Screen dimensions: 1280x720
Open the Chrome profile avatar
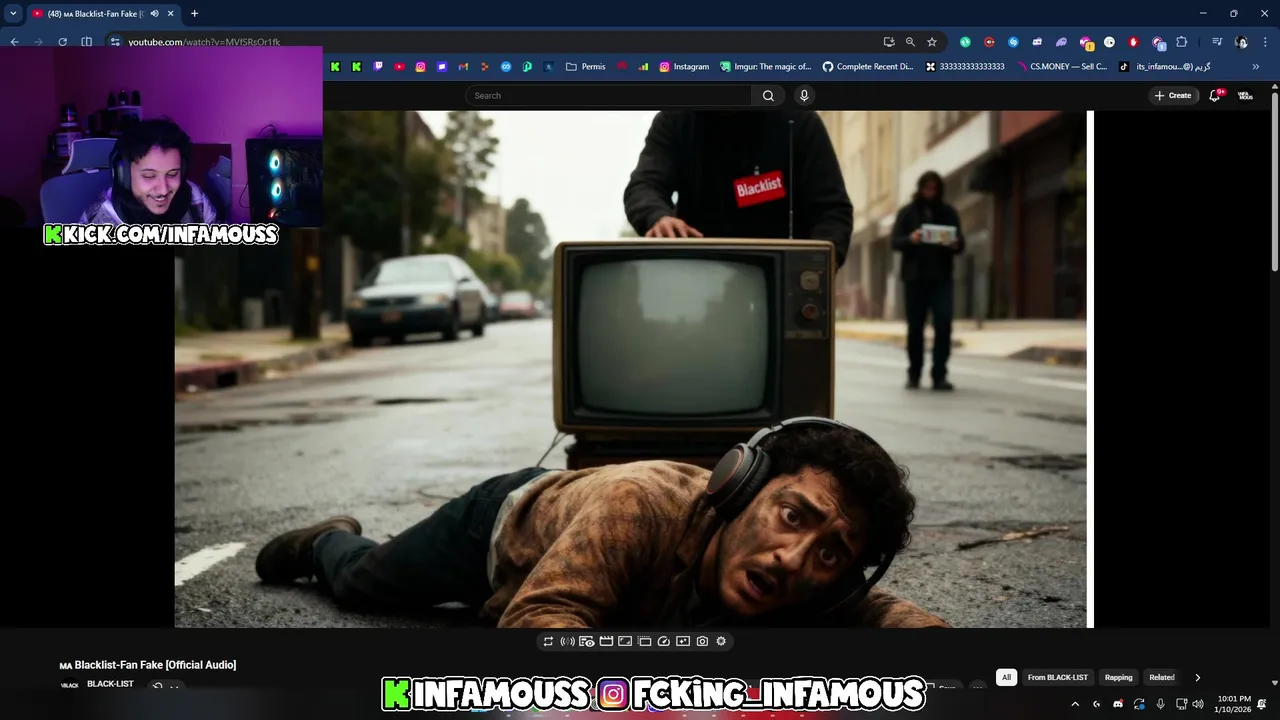pyautogui.click(x=1242, y=42)
